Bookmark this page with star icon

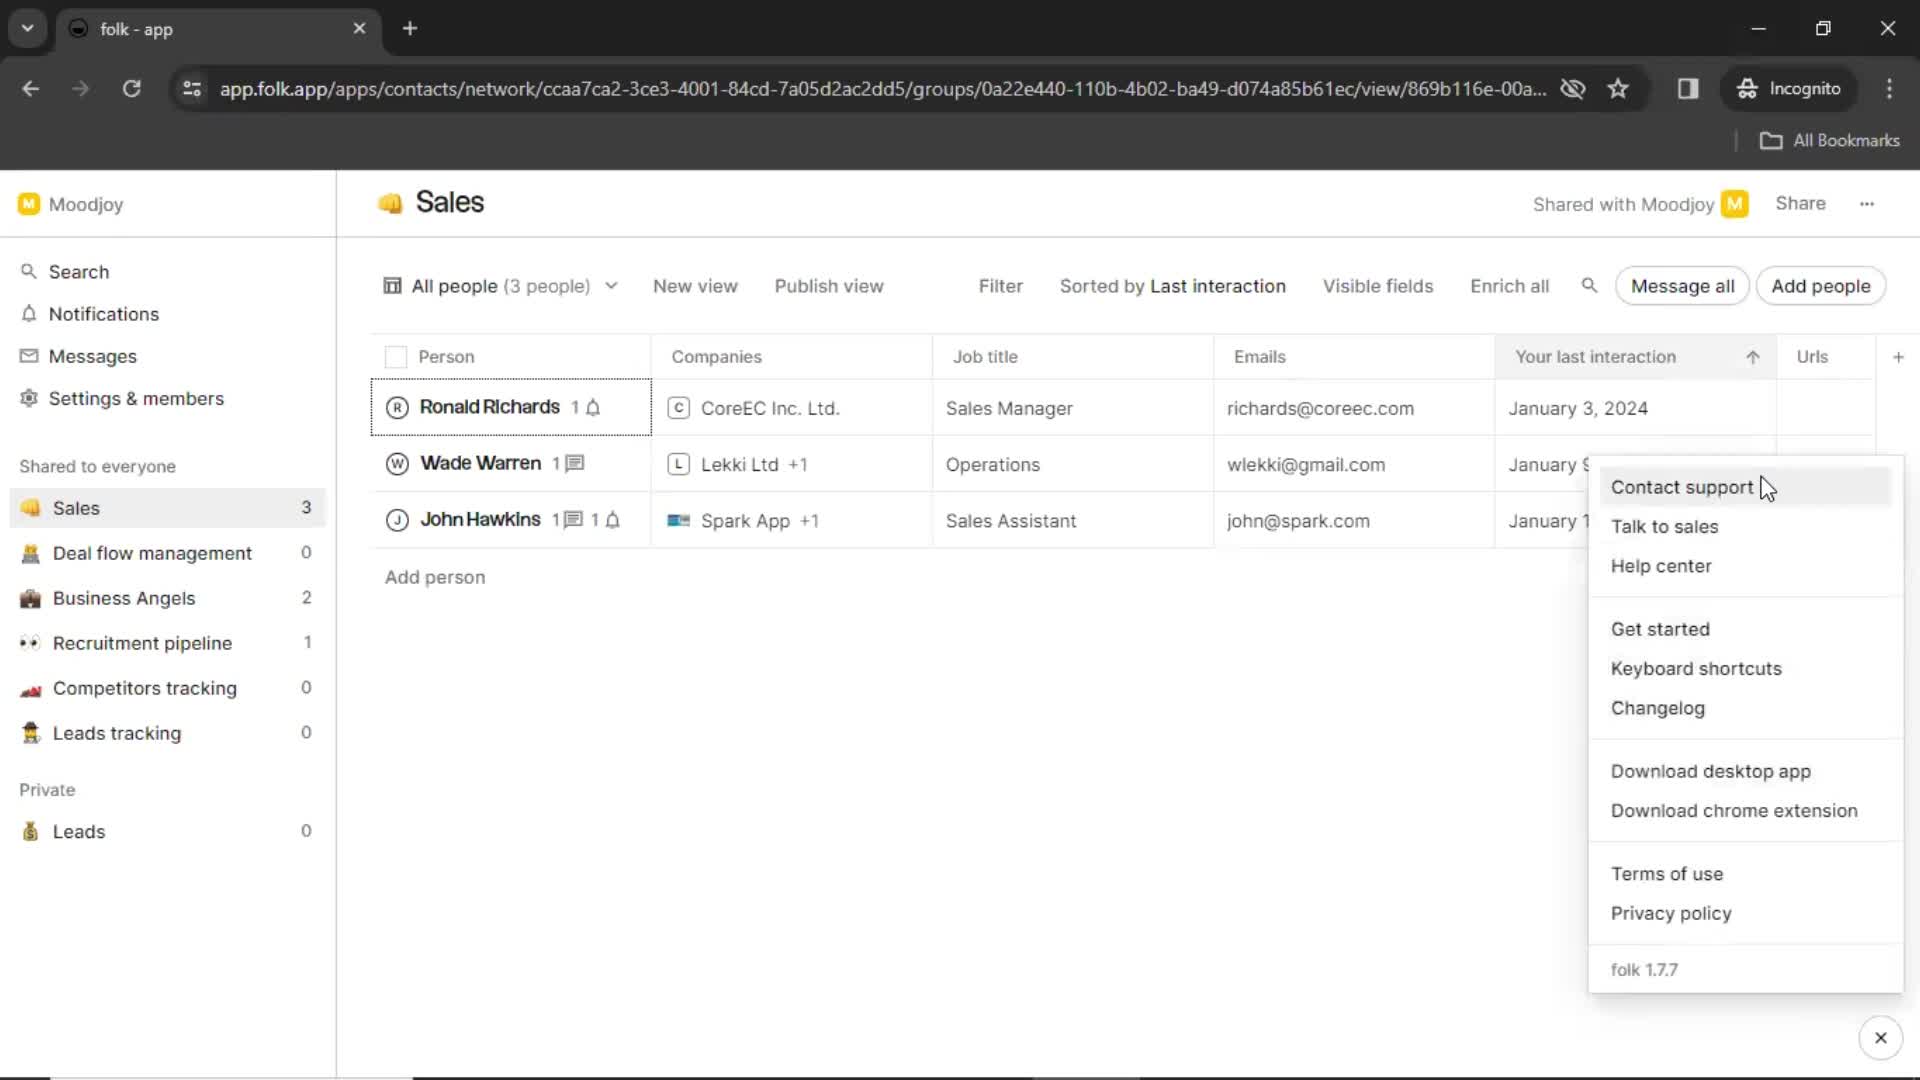click(1618, 89)
